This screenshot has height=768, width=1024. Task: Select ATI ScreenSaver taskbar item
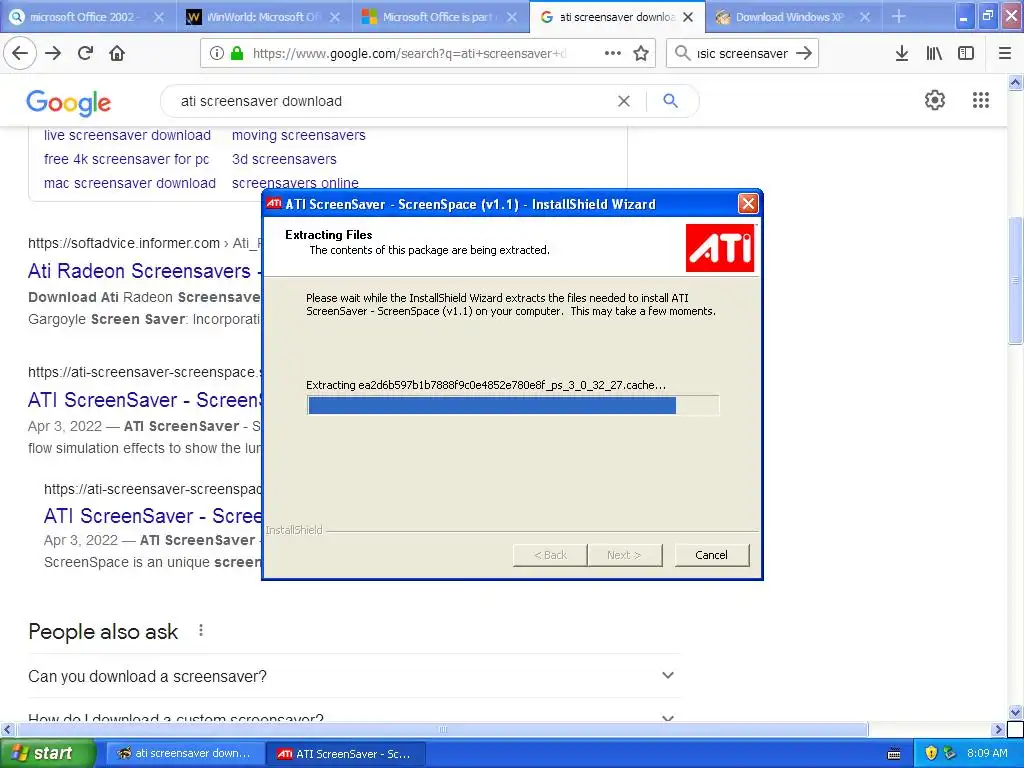(x=345, y=754)
